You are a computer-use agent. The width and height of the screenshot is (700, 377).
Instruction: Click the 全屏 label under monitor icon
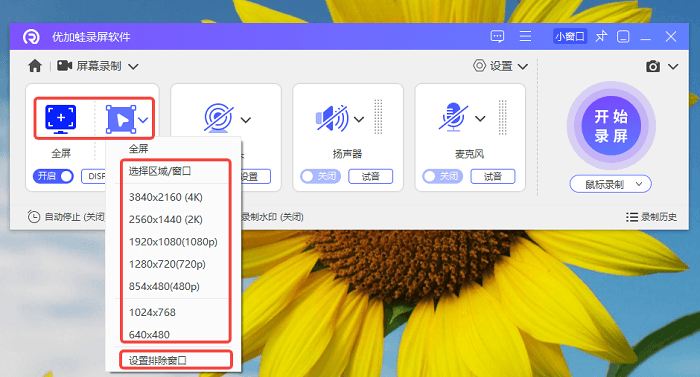pyautogui.click(x=61, y=154)
